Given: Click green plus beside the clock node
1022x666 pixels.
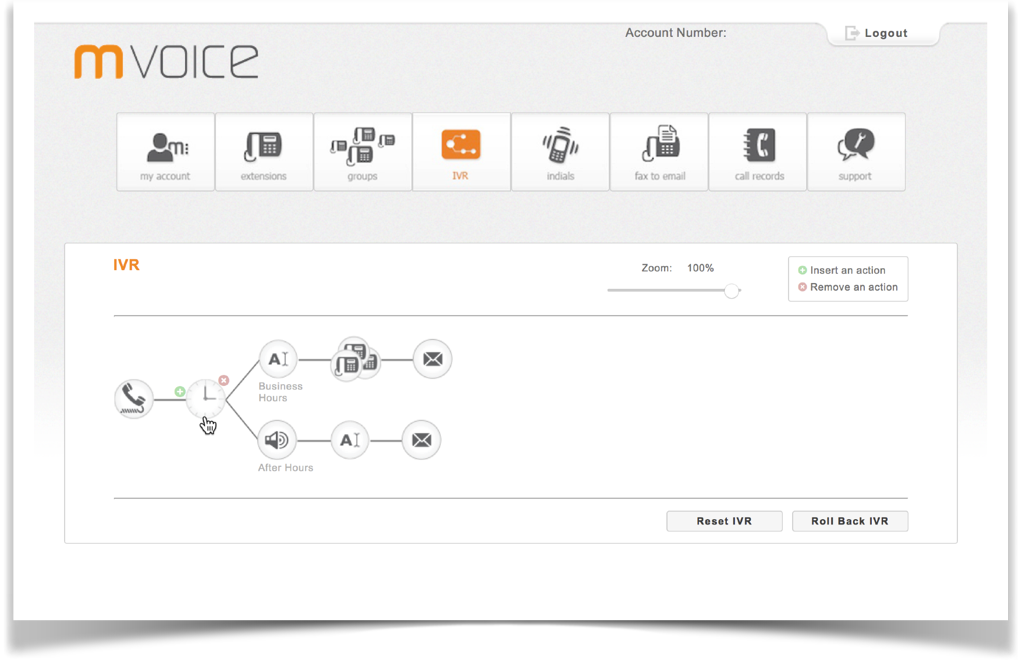Looking at the screenshot, I should tap(180, 391).
